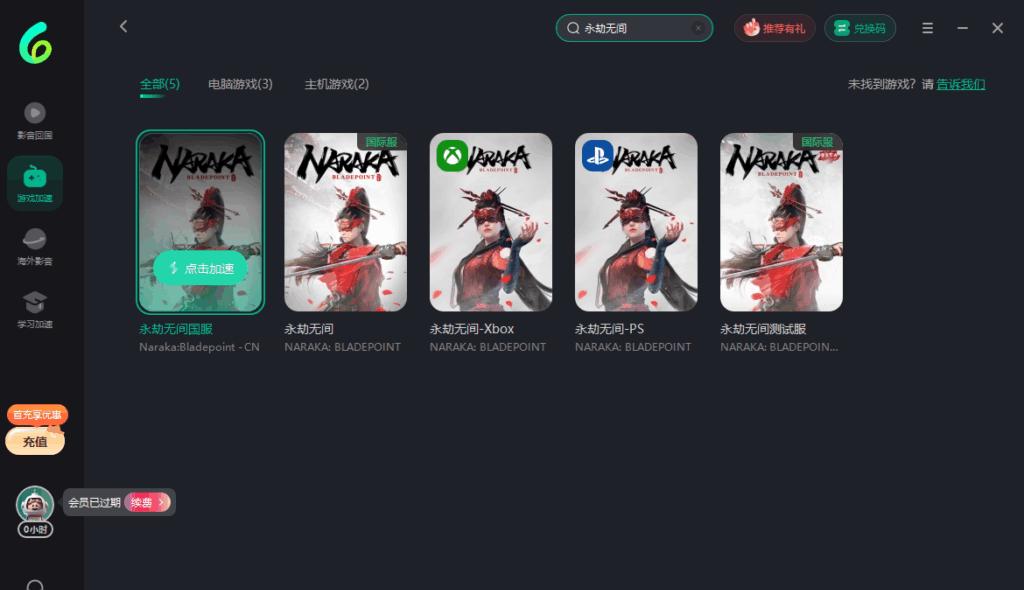The image size is (1024, 590).
Task: Click the PlayStation logo badge
Action: click(x=598, y=156)
